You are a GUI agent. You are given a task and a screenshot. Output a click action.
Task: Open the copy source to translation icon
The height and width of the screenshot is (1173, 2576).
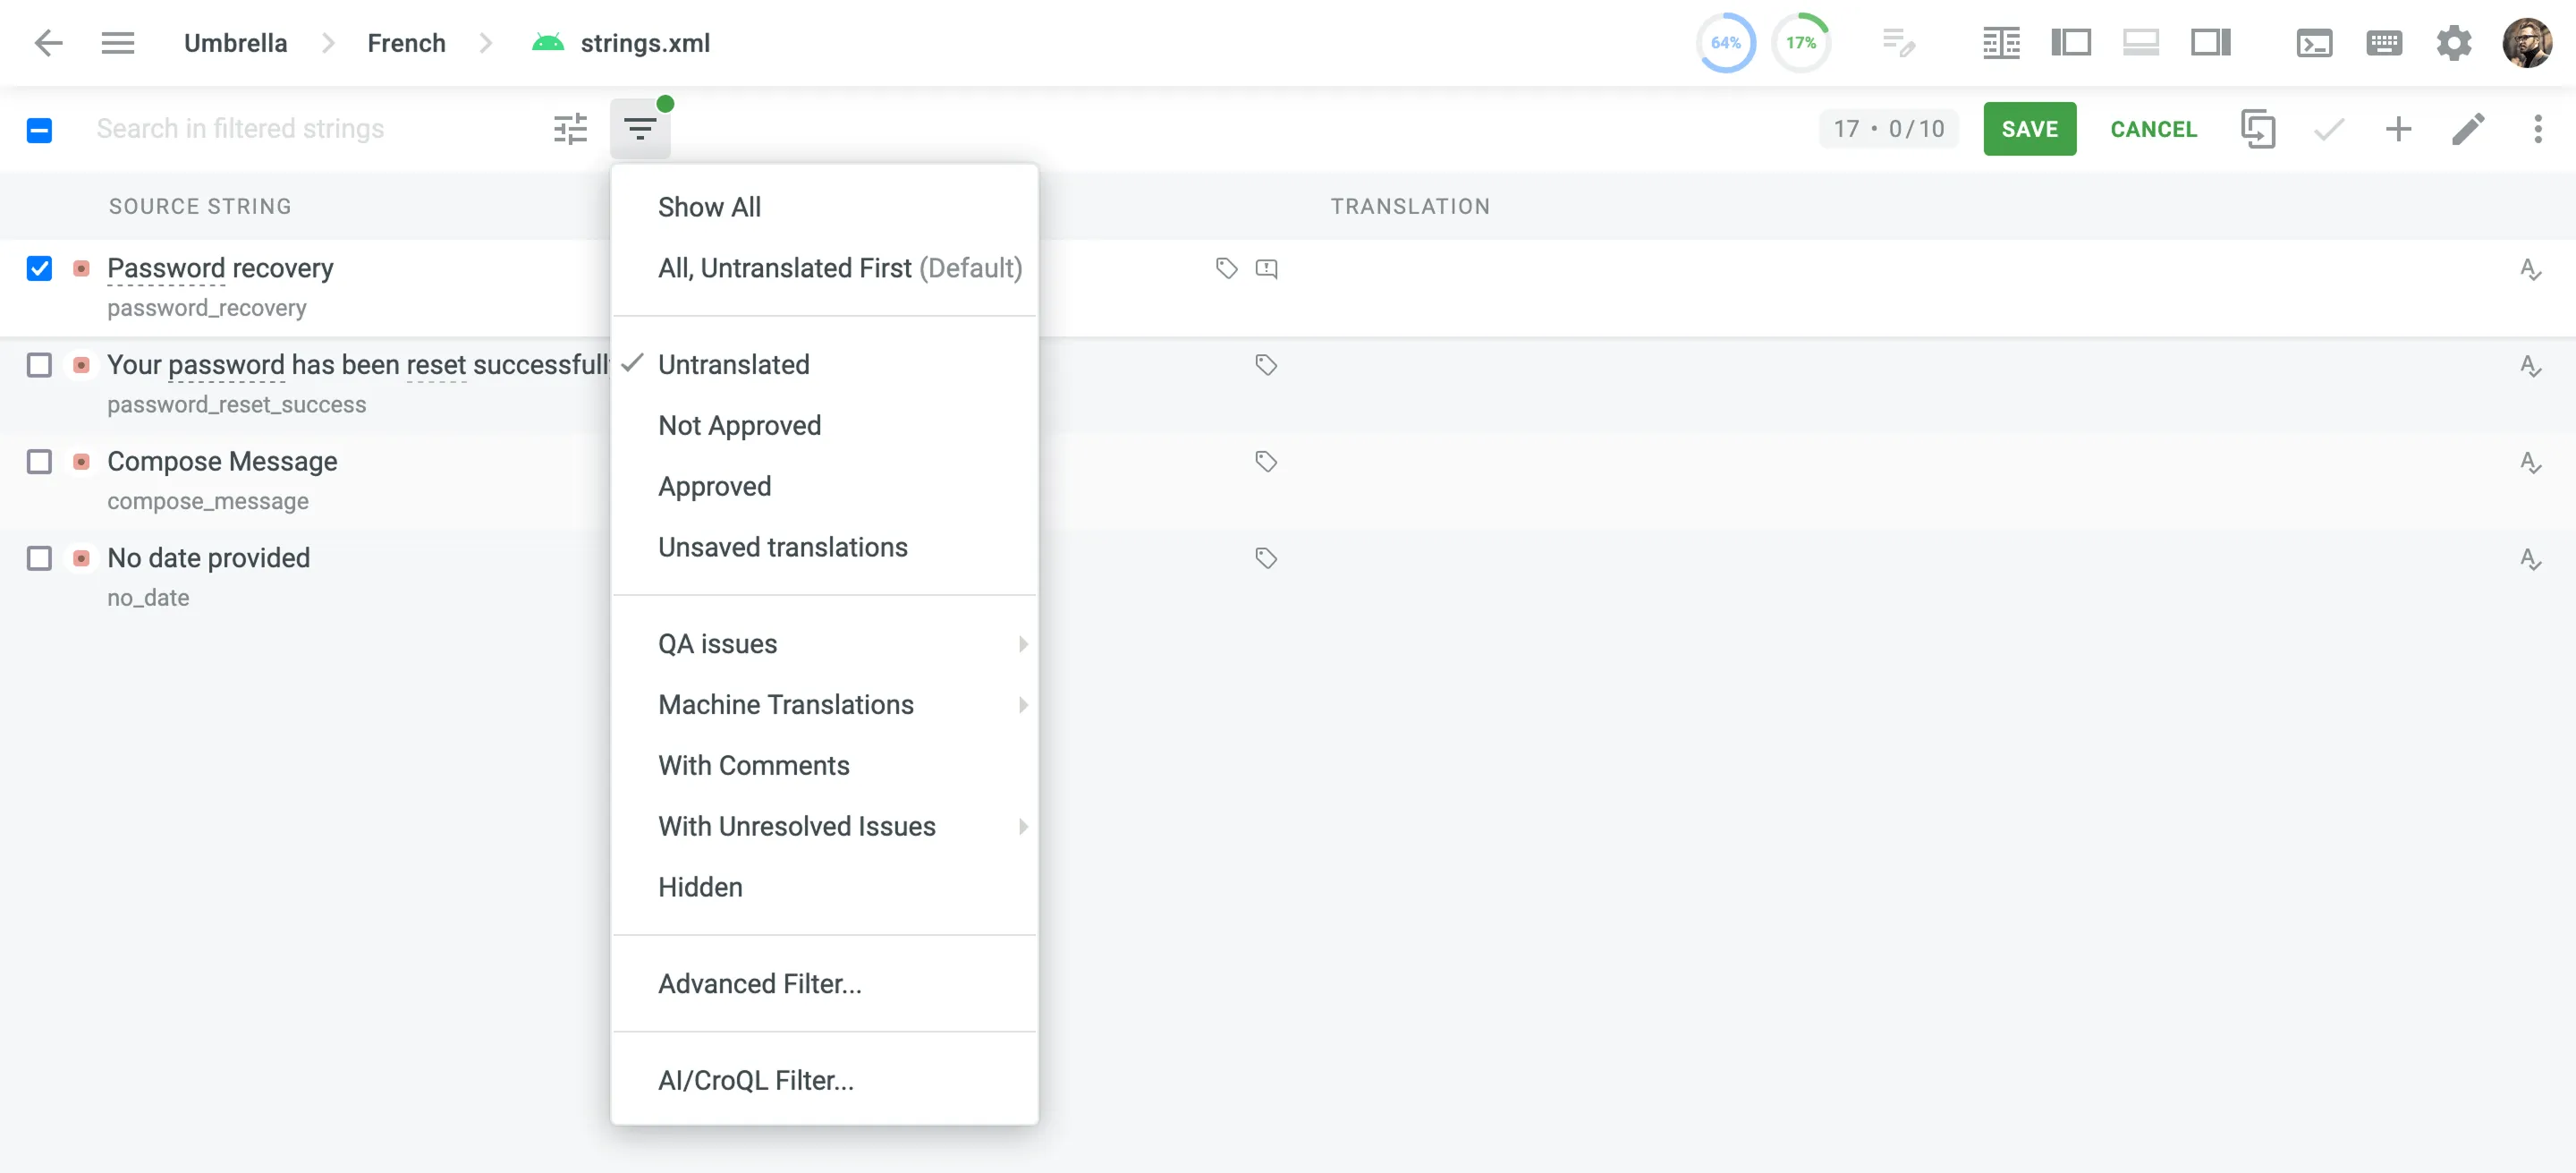[2259, 129]
